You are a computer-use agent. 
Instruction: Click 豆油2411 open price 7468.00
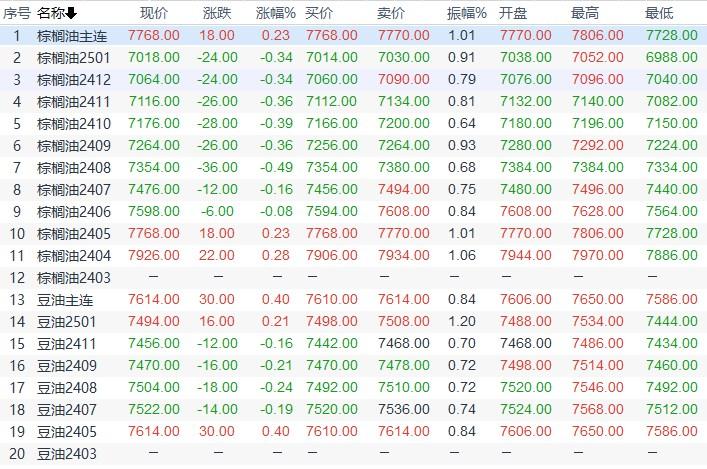[525, 343]
